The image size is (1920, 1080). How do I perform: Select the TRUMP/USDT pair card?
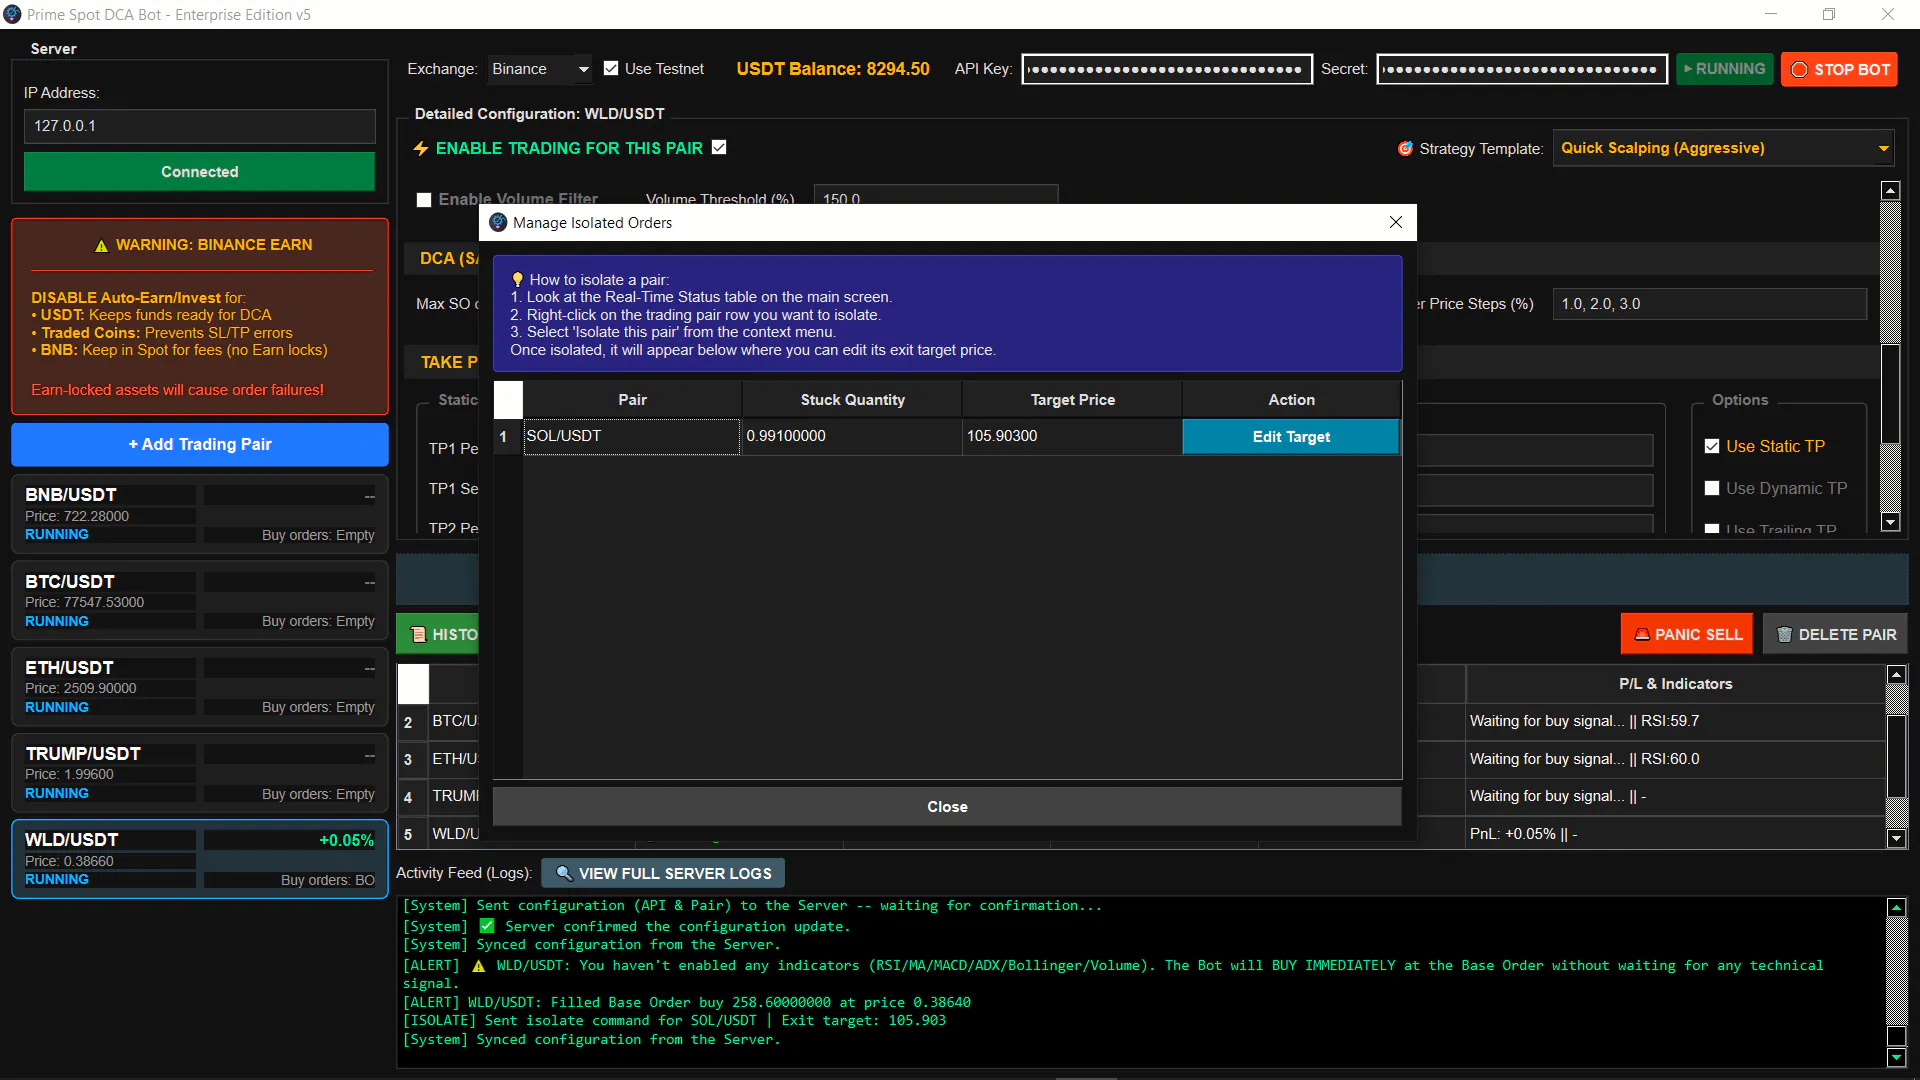point(199,773)
